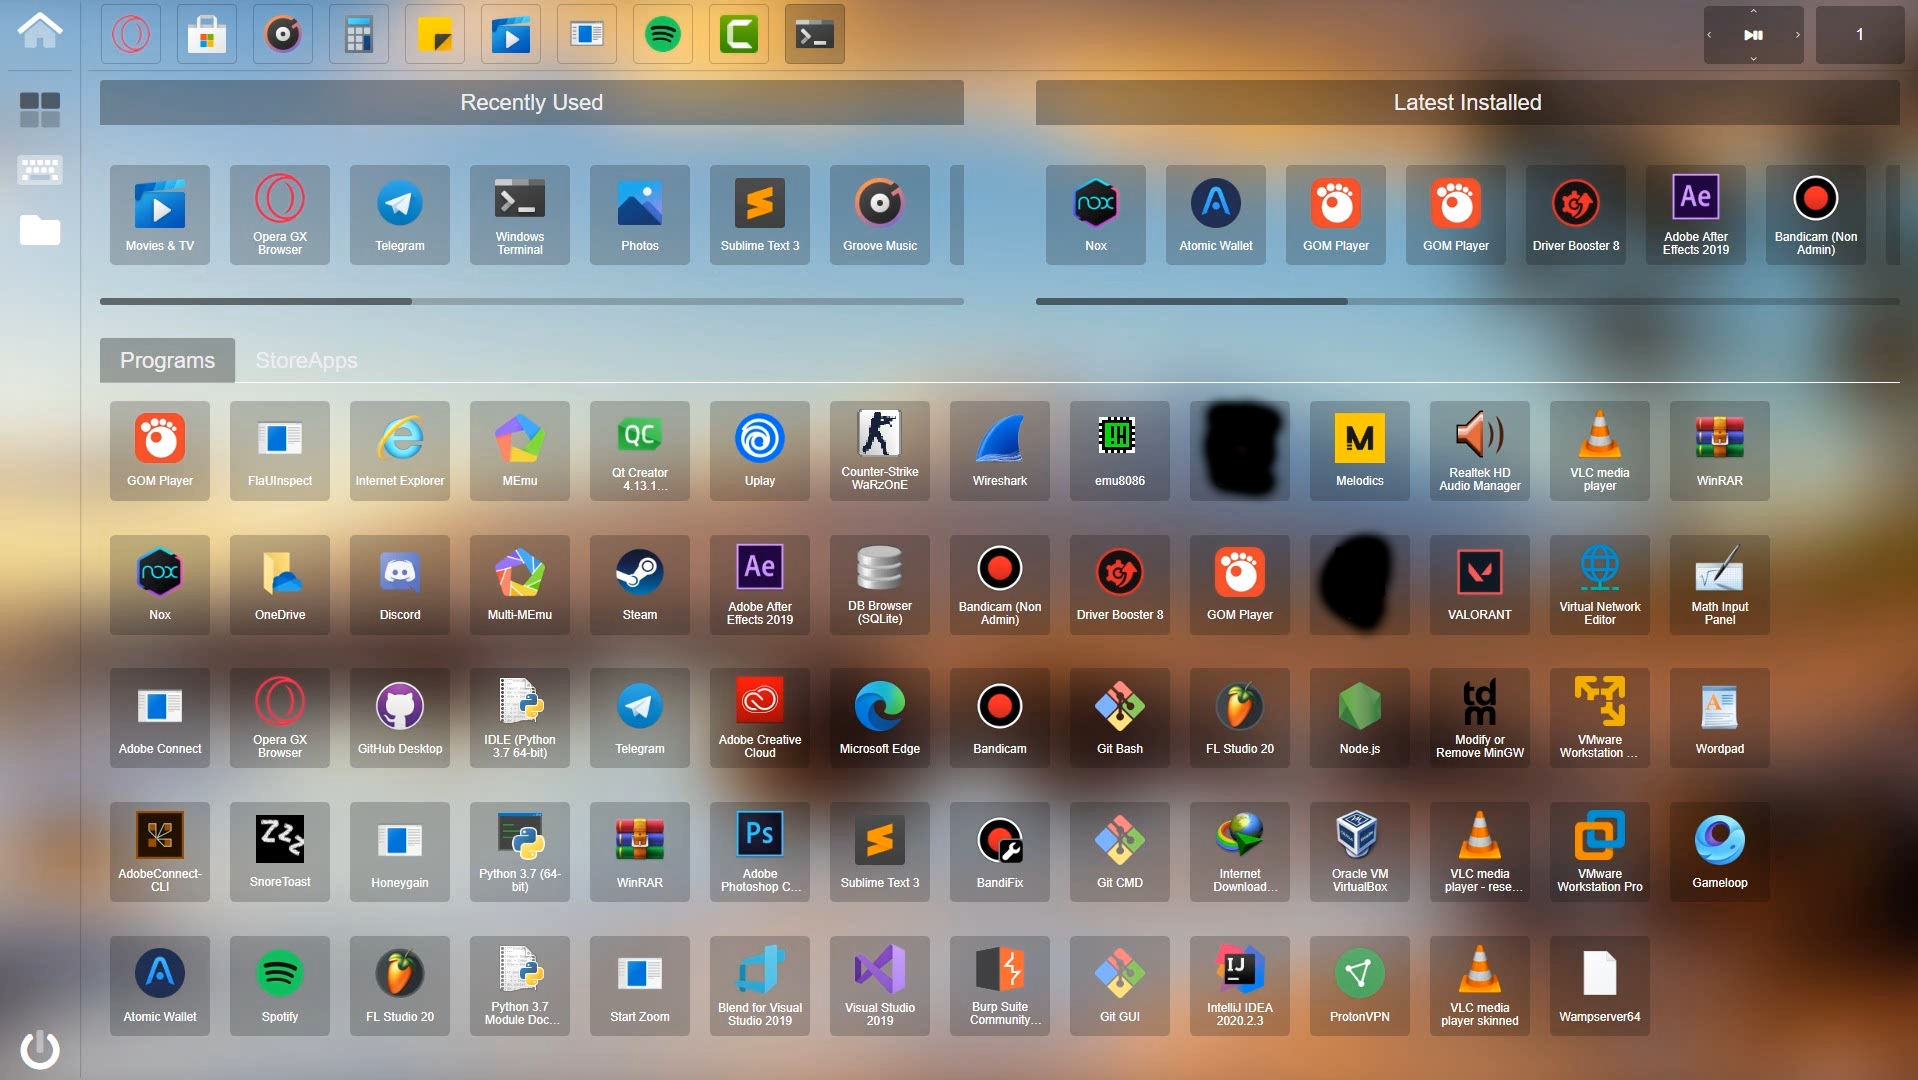
Task: Click the down chevron in the media widget
Action: point(1753,58)
